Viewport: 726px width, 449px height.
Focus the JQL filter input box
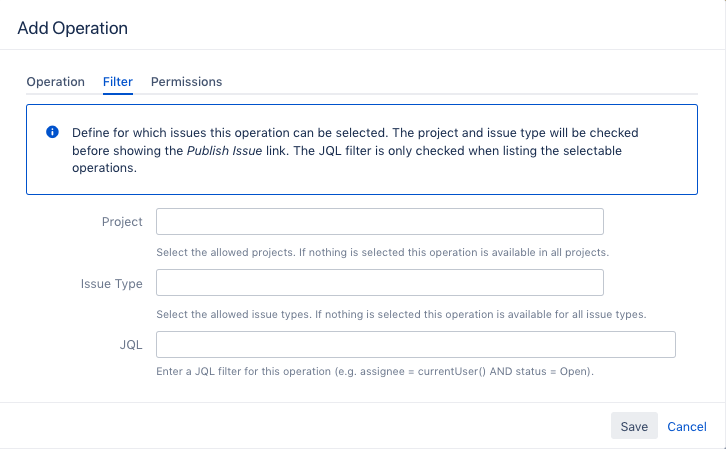tap(416, 345)
